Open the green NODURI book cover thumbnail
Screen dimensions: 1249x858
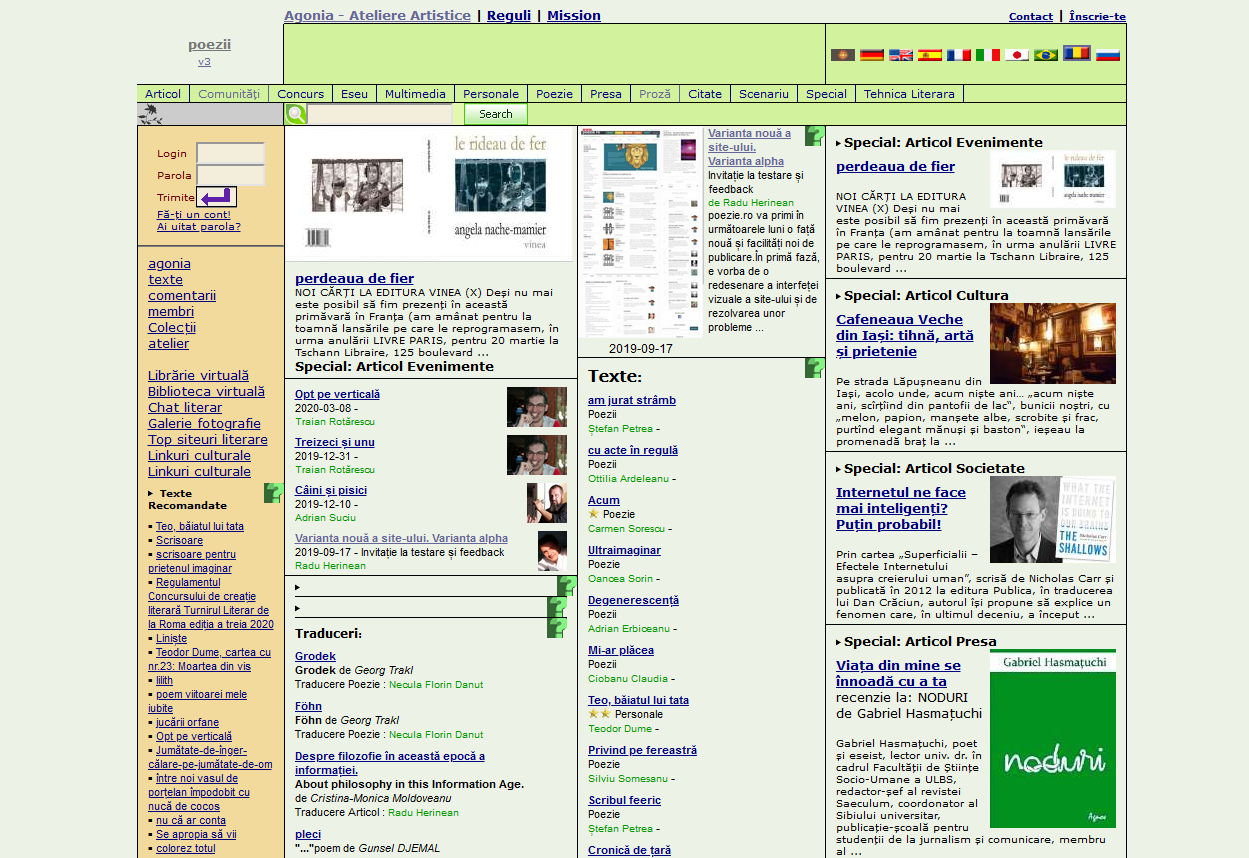(1052, 739)
